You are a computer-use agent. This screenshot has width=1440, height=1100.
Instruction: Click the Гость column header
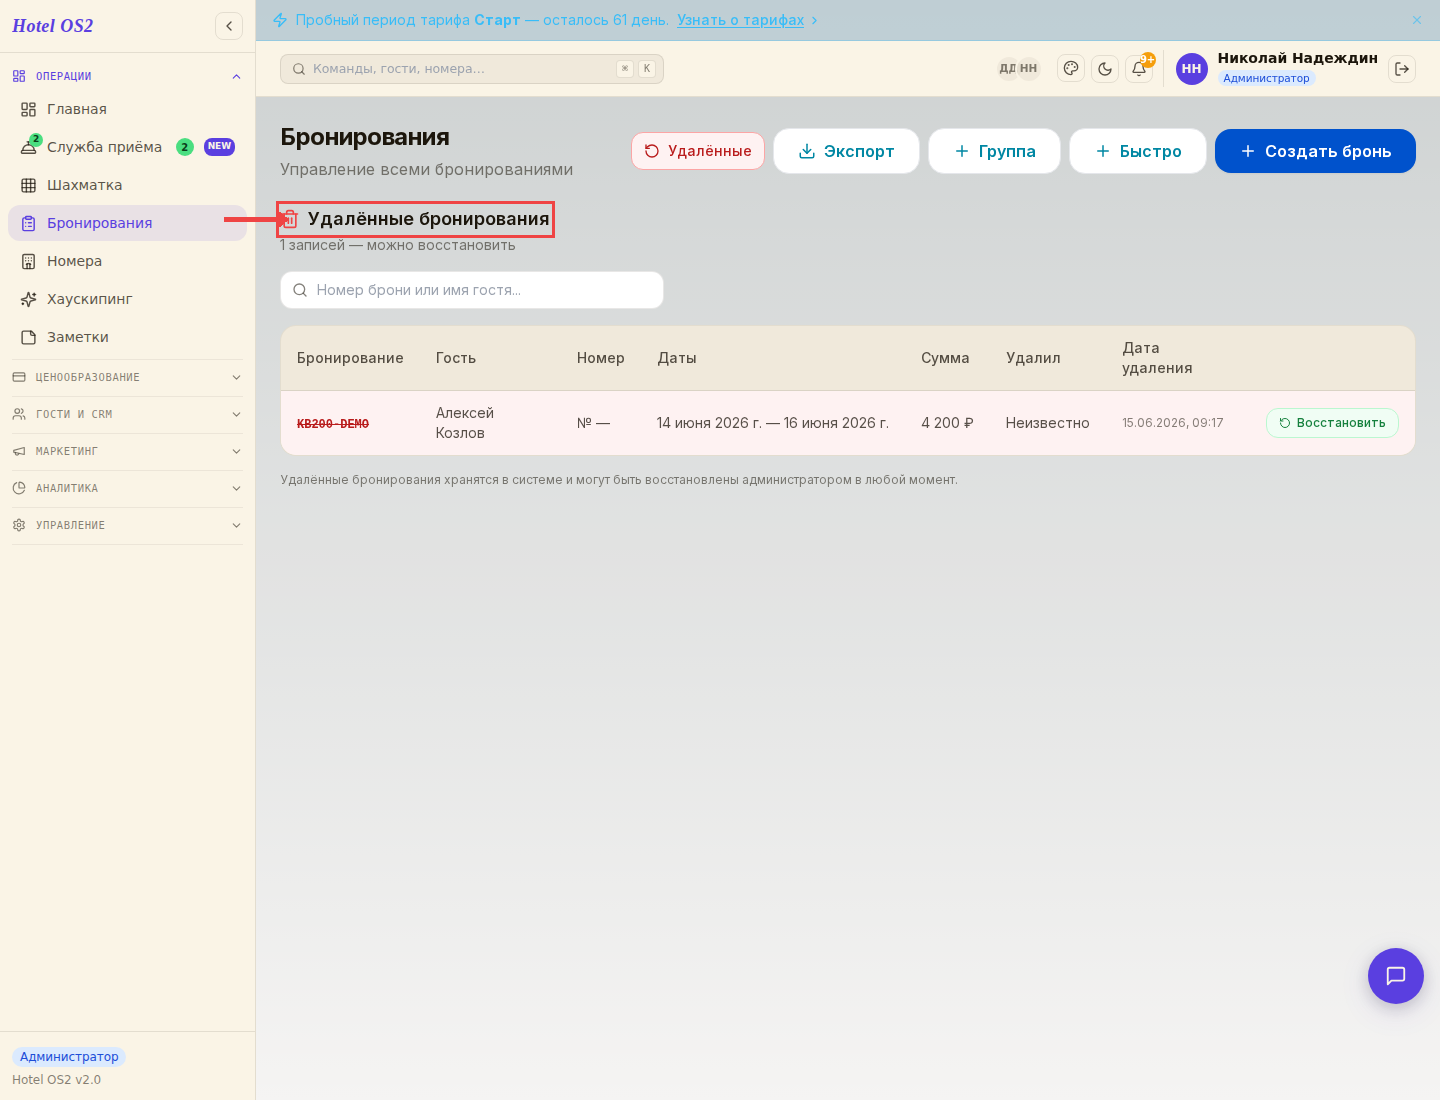456,358
